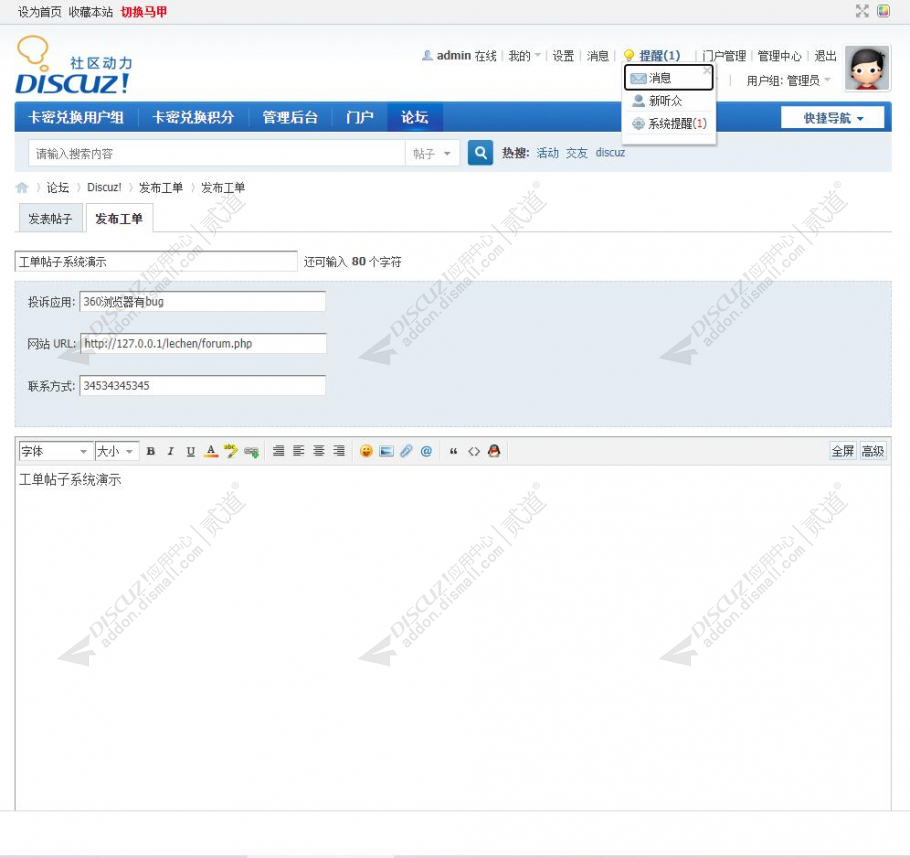
Task: Select 论坛 in navigation bar
Action: pos(415,117)
